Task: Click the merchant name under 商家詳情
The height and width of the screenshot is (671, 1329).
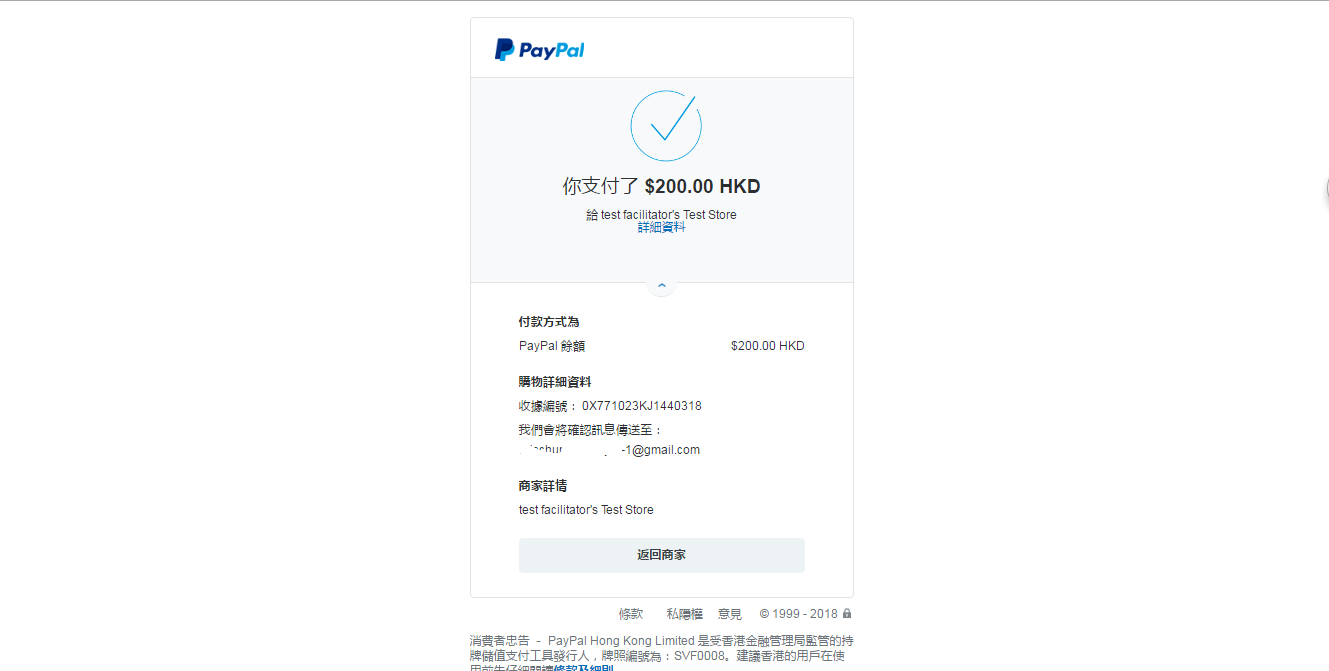Action: pyautogui.click(x=586, y=510)
